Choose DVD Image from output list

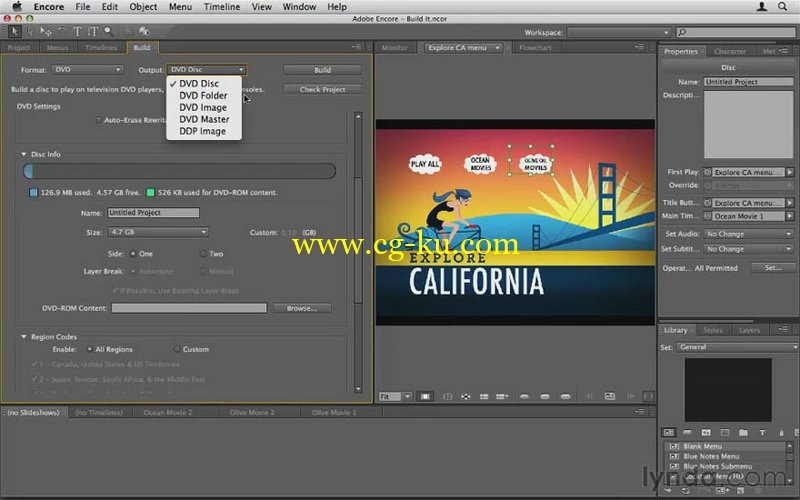(204, 107)
